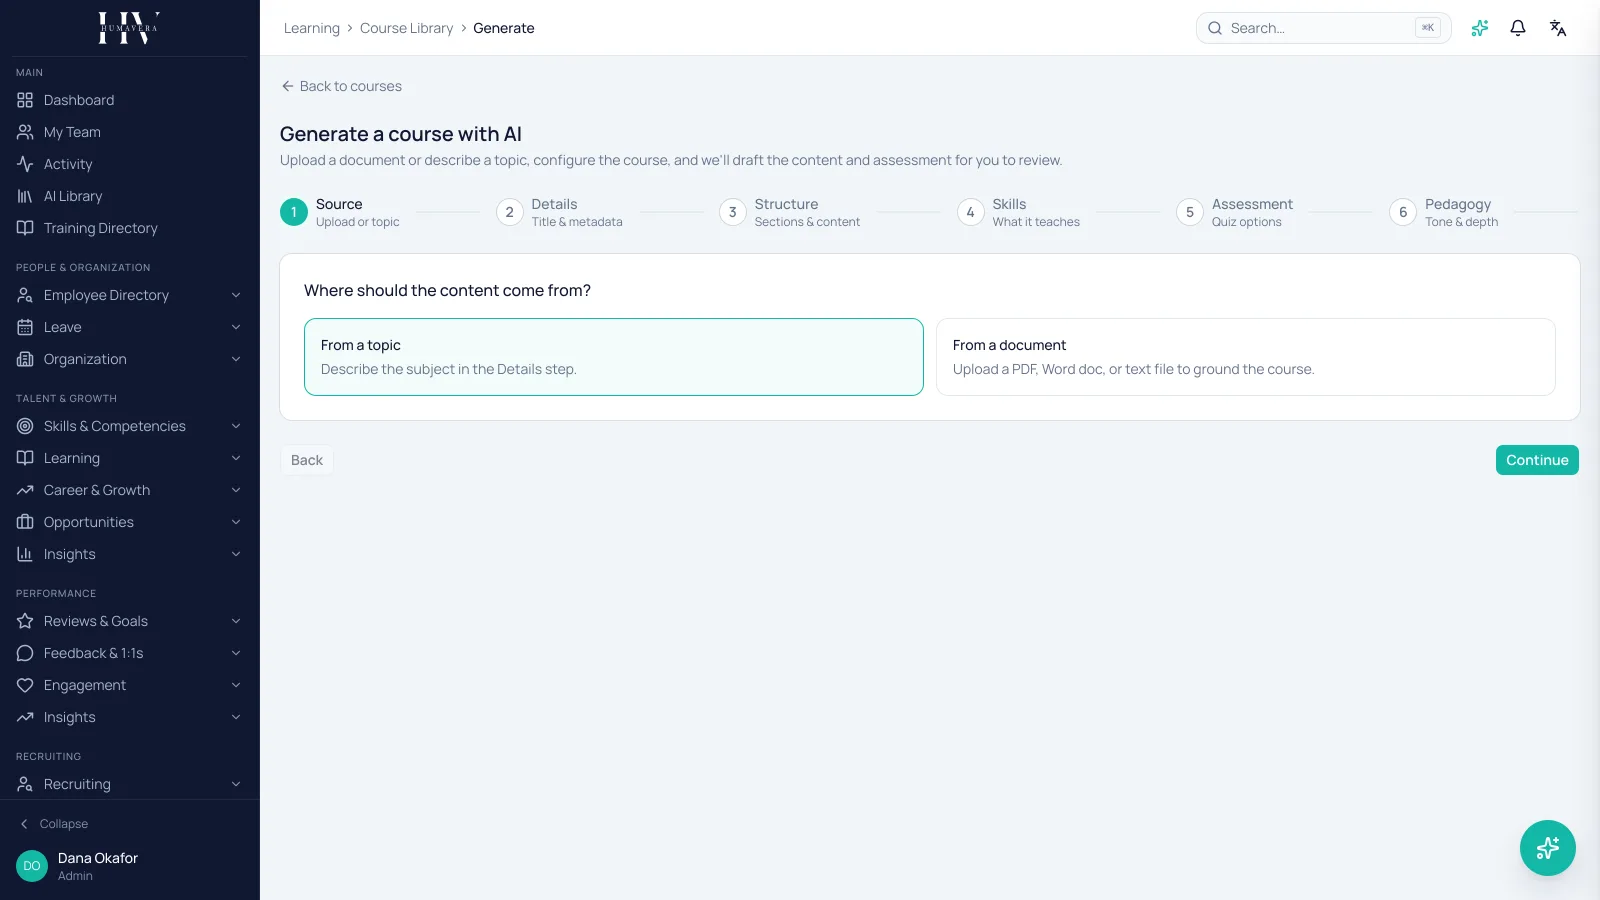This screenshot has width=1600, height=900.
Task: Click the AI Library books icon
Action: [25, 196]
